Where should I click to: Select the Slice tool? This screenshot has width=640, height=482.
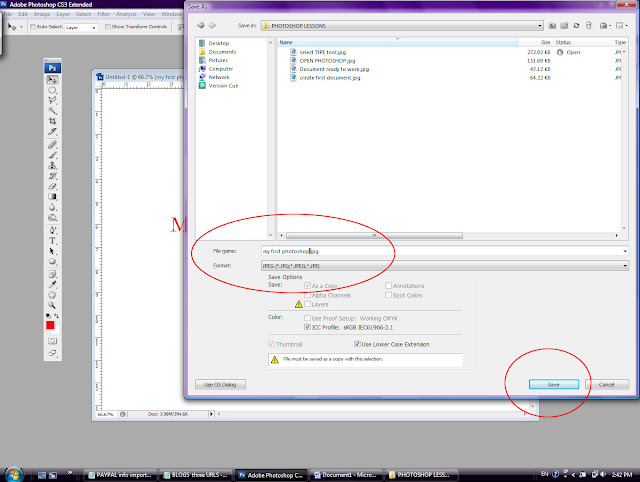[52, 131]
